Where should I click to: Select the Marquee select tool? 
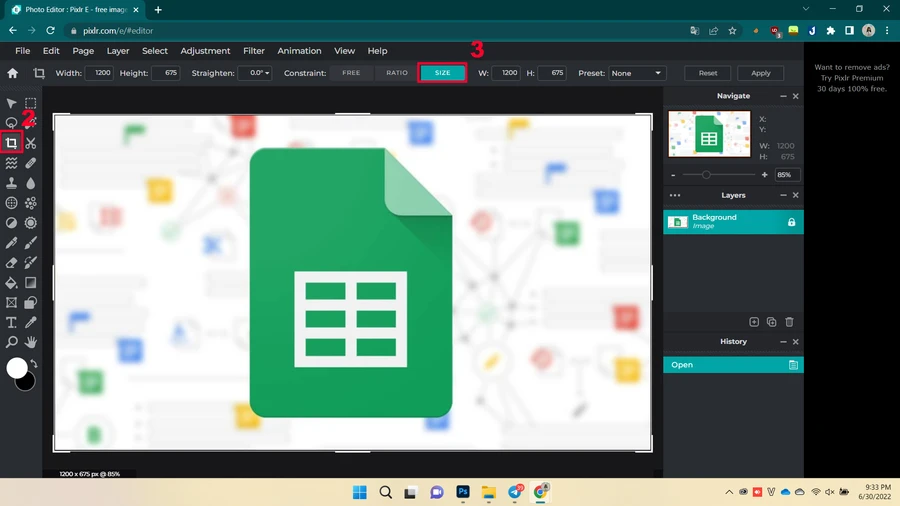pos(30,103)
